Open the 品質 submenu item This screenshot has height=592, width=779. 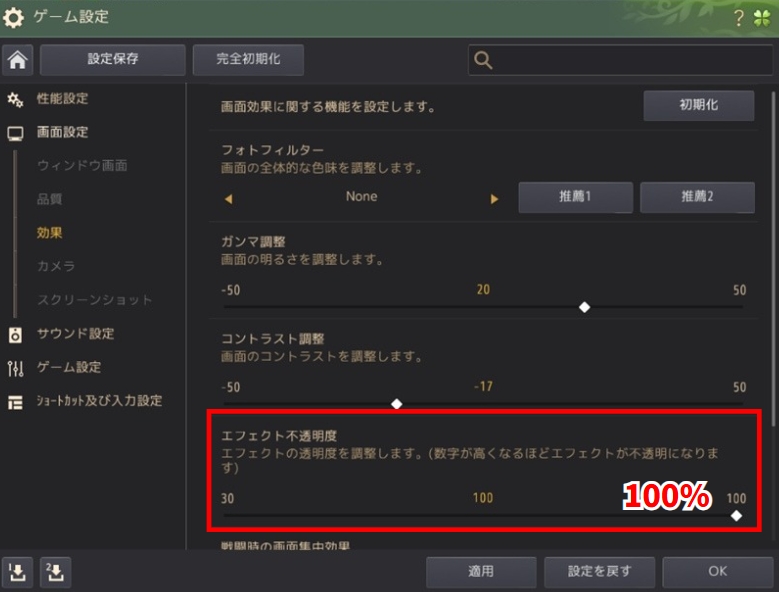click(49, 199)
